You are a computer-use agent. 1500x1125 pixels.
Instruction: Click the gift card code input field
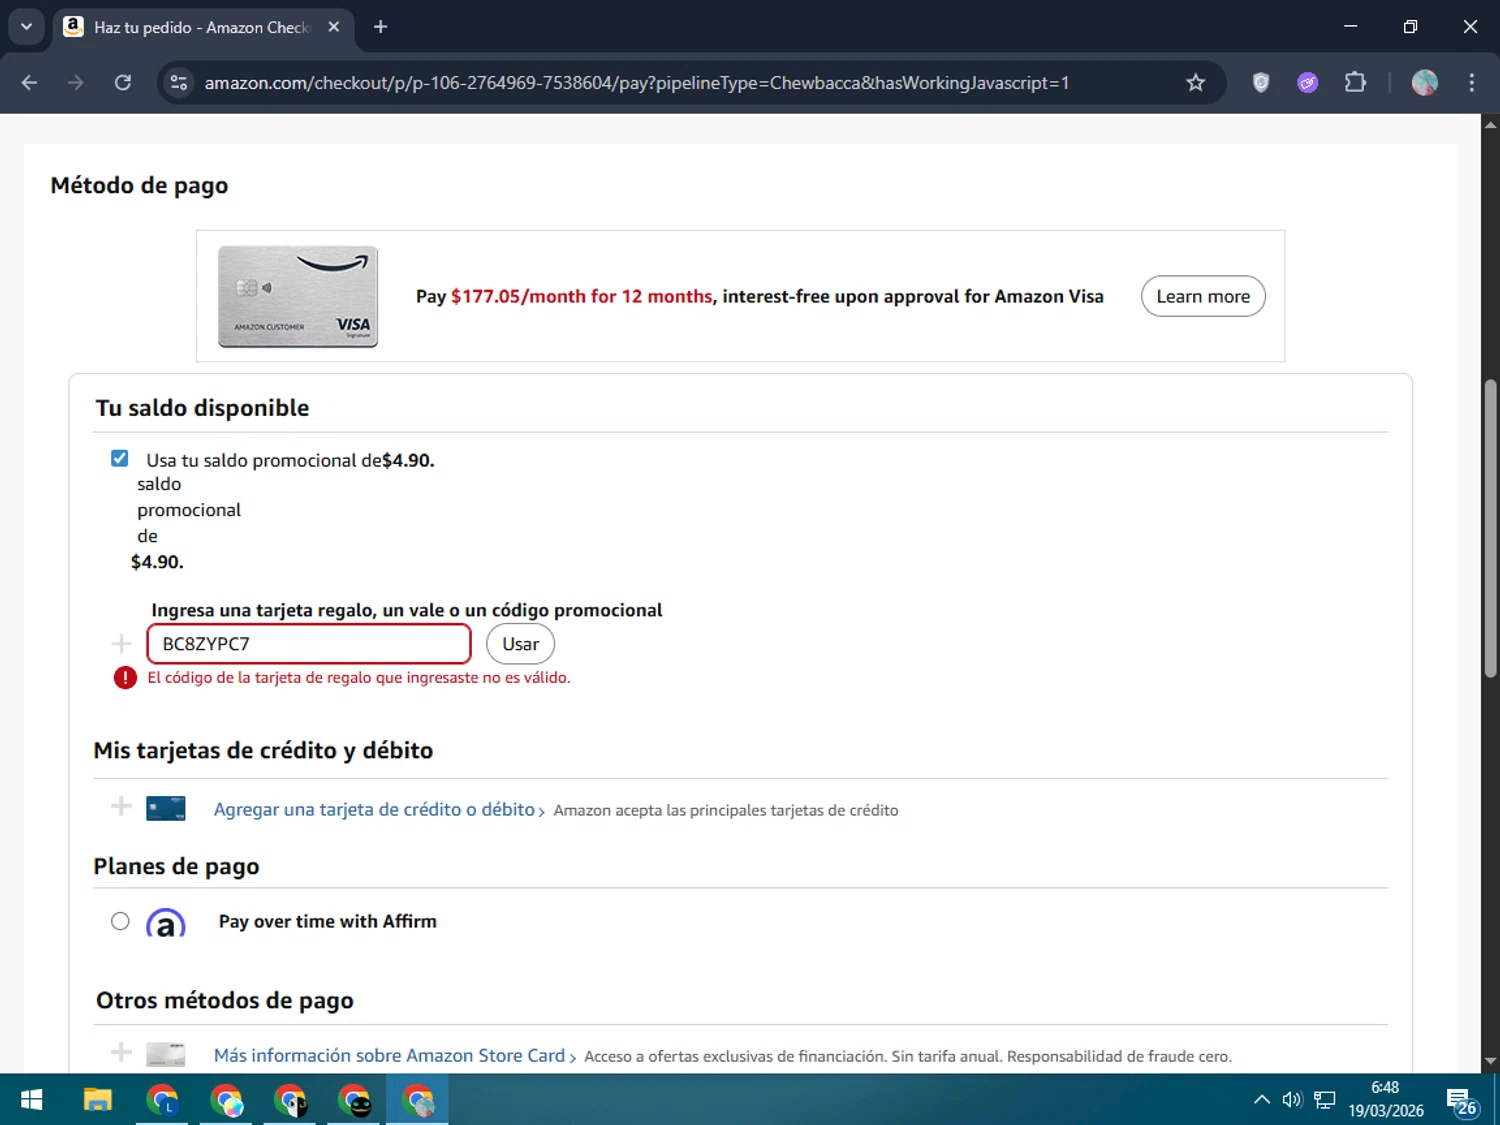tap(309, 644)
